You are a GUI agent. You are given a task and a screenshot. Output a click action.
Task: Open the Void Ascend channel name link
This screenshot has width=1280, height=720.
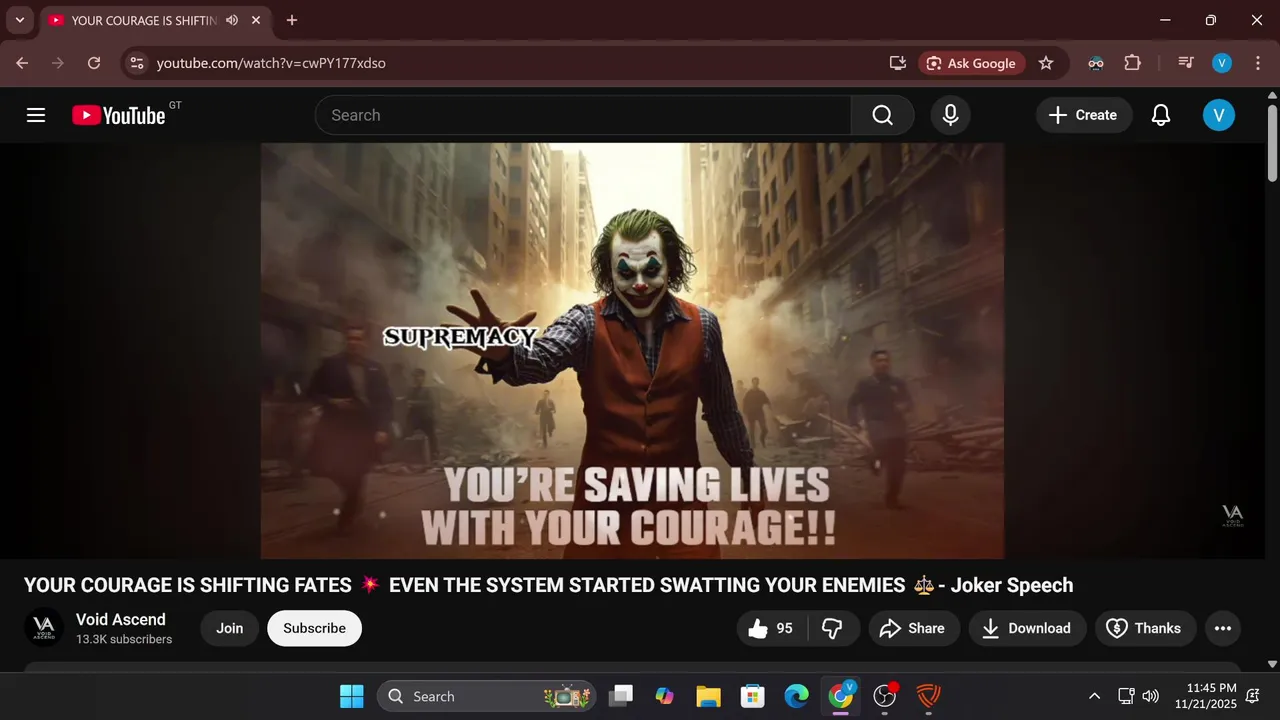121,619
